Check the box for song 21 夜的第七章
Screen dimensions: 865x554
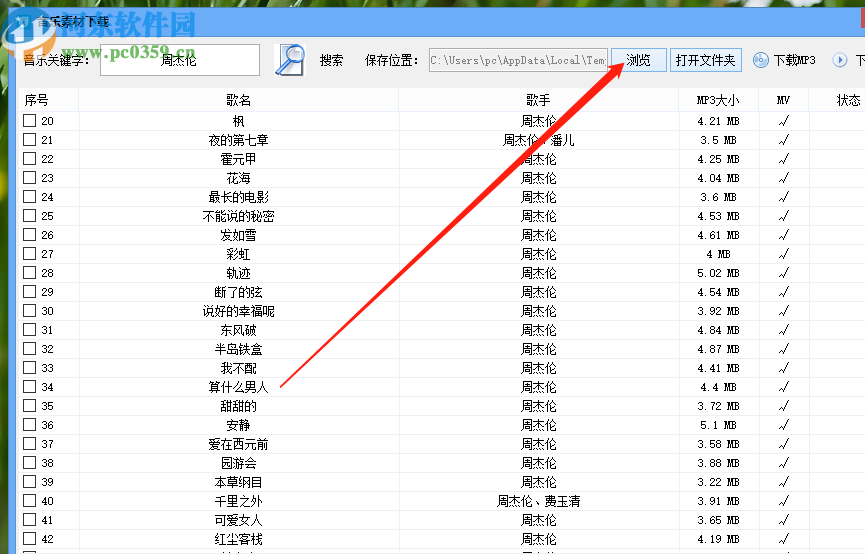[x=30, y=140]
